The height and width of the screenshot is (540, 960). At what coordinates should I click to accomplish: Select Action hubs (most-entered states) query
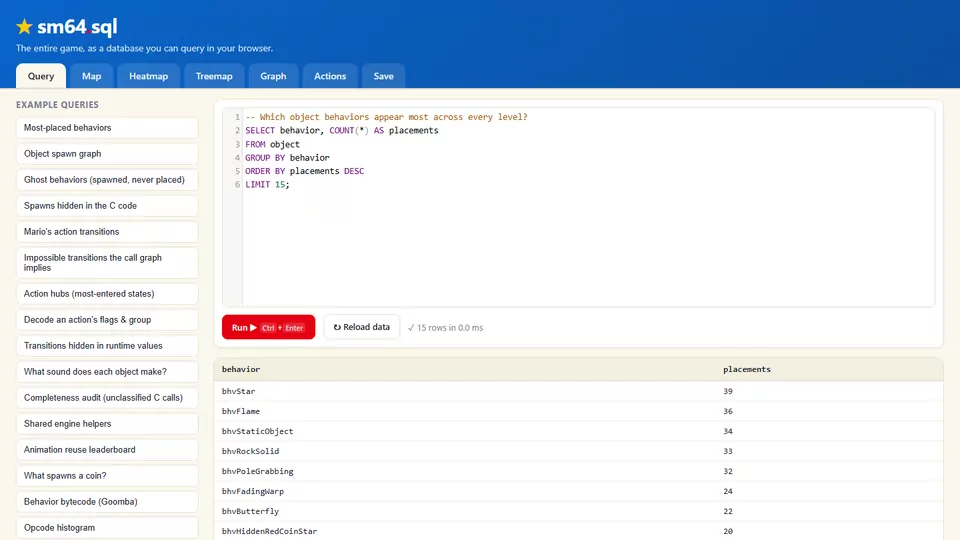107,294
